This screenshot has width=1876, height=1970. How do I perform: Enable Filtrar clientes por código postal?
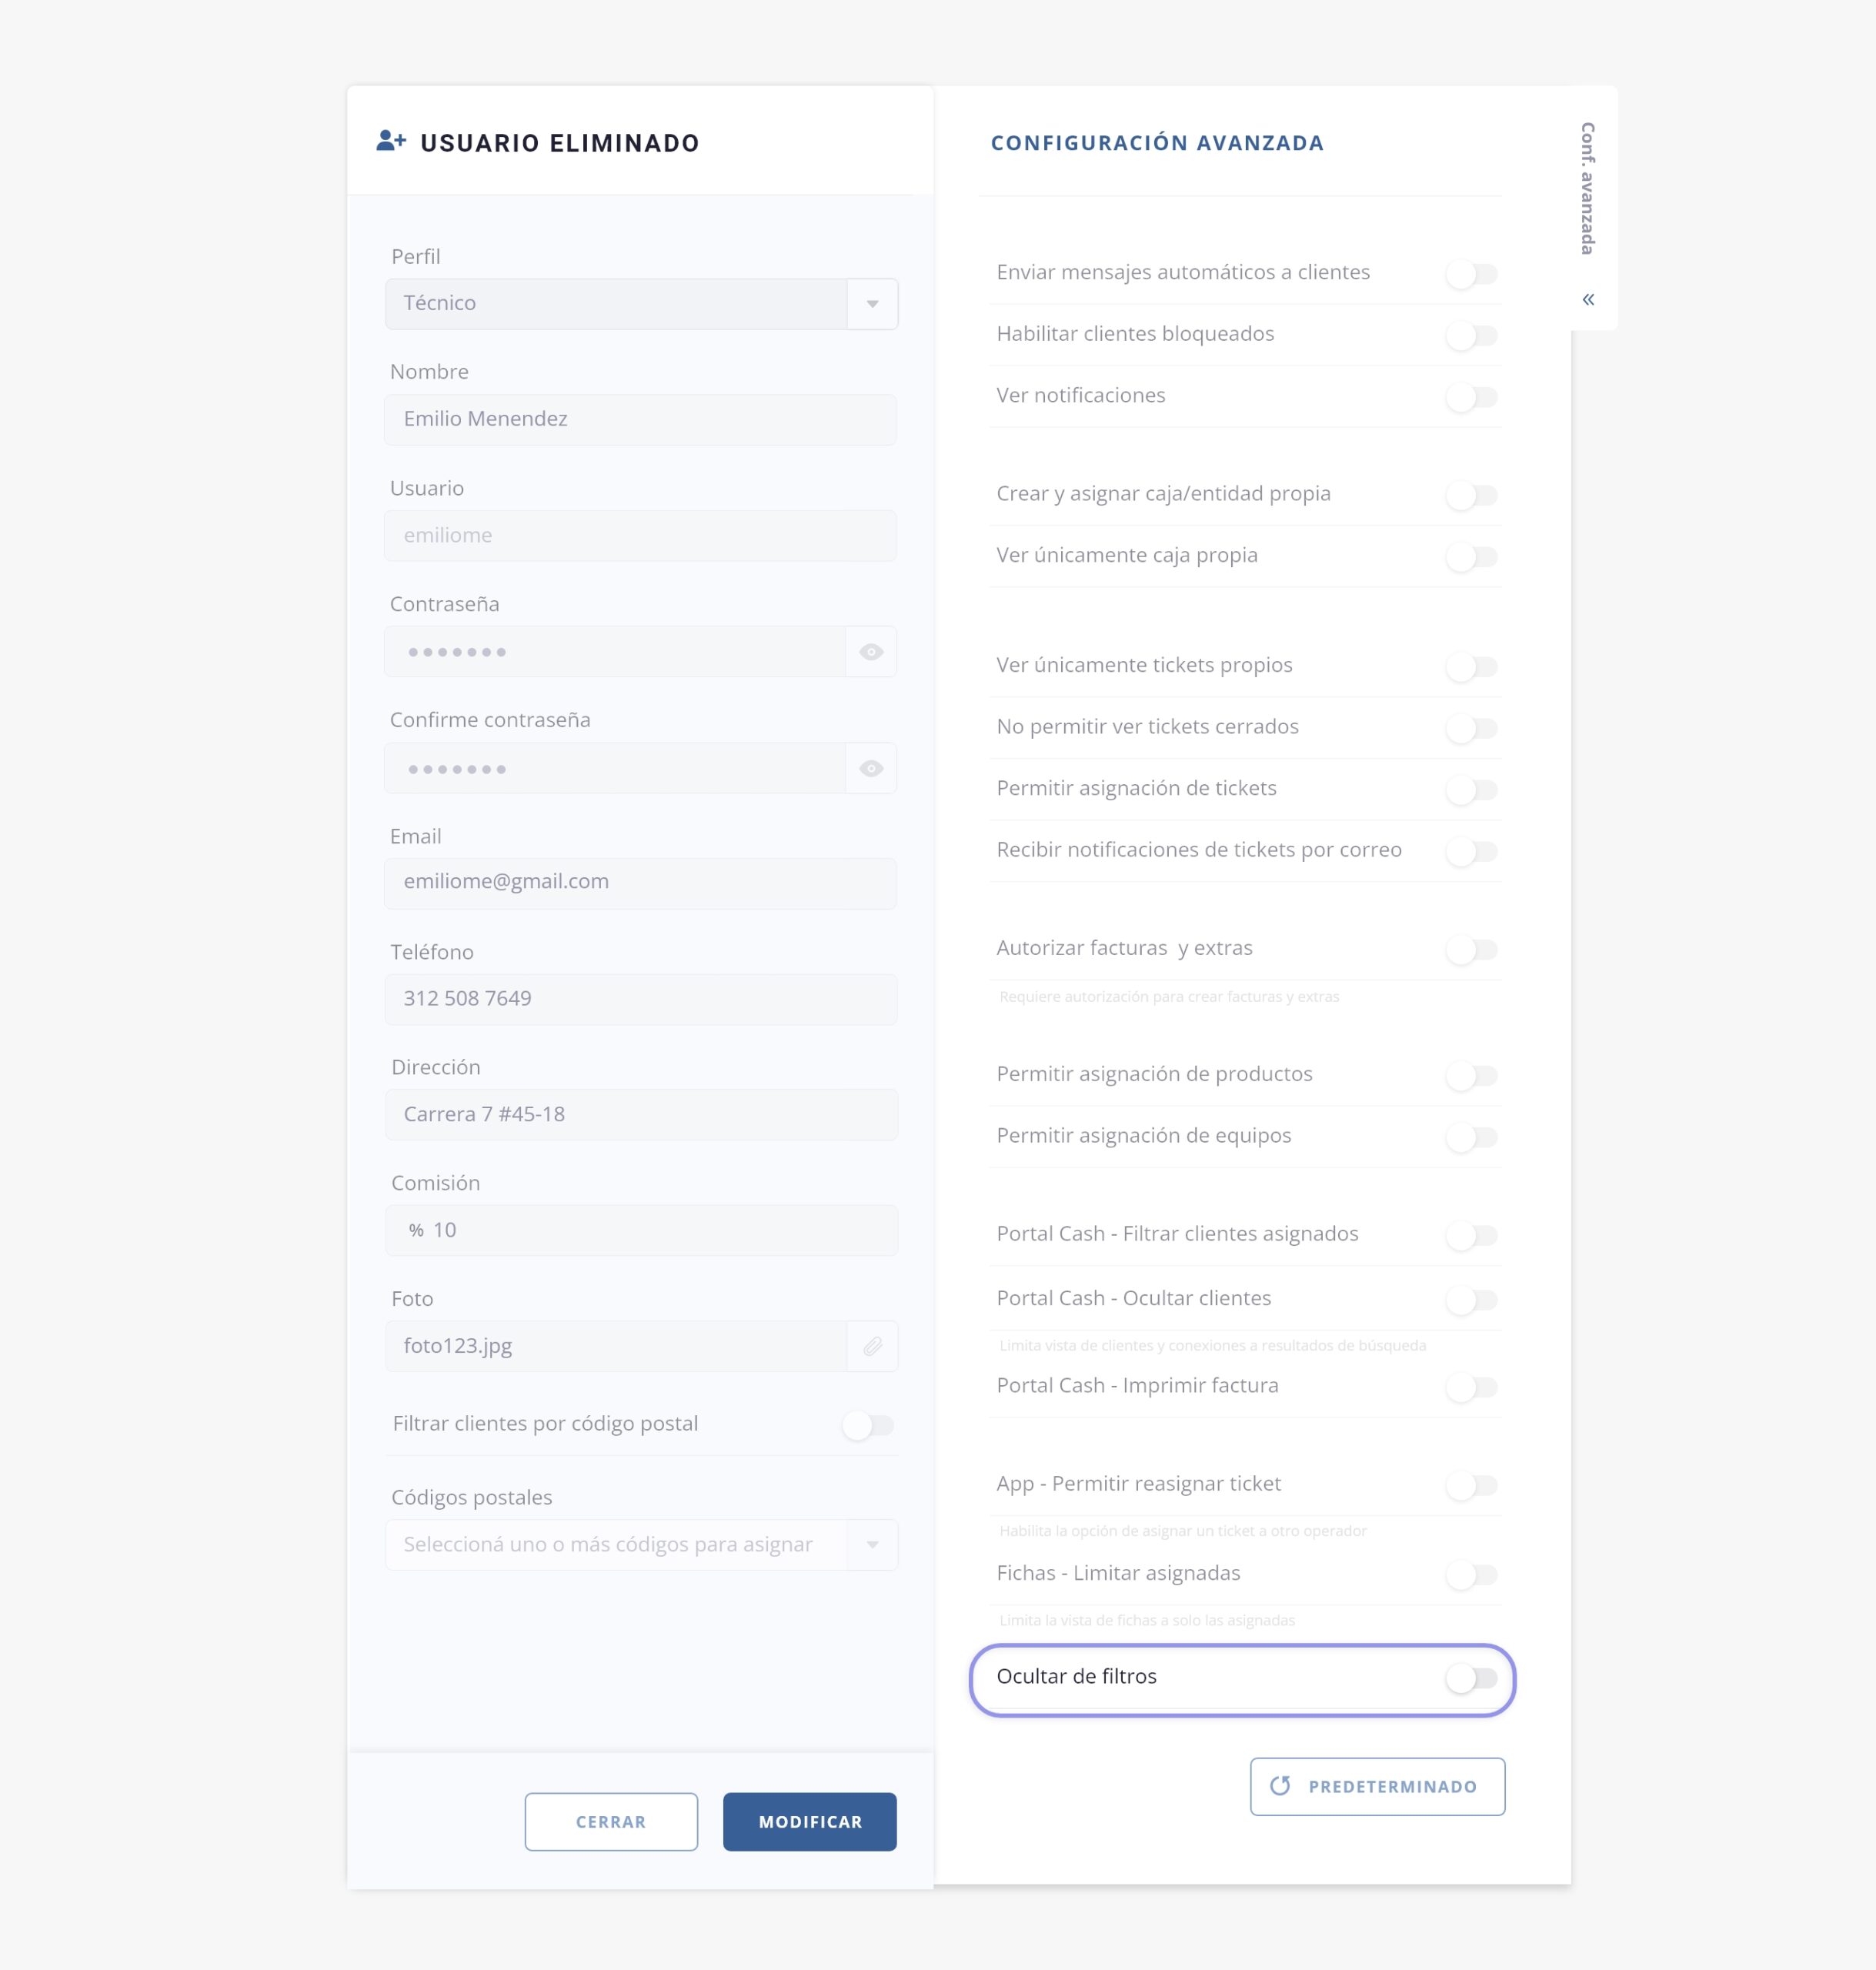click(x=868, y=1425)
